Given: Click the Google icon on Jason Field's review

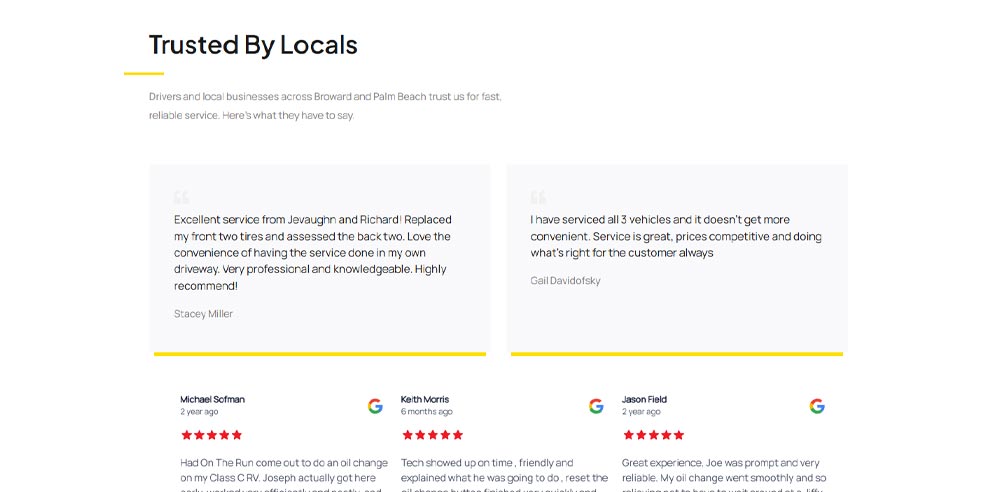Looking at the screenshot, I should pyautogui.click(x=817, y=406).
